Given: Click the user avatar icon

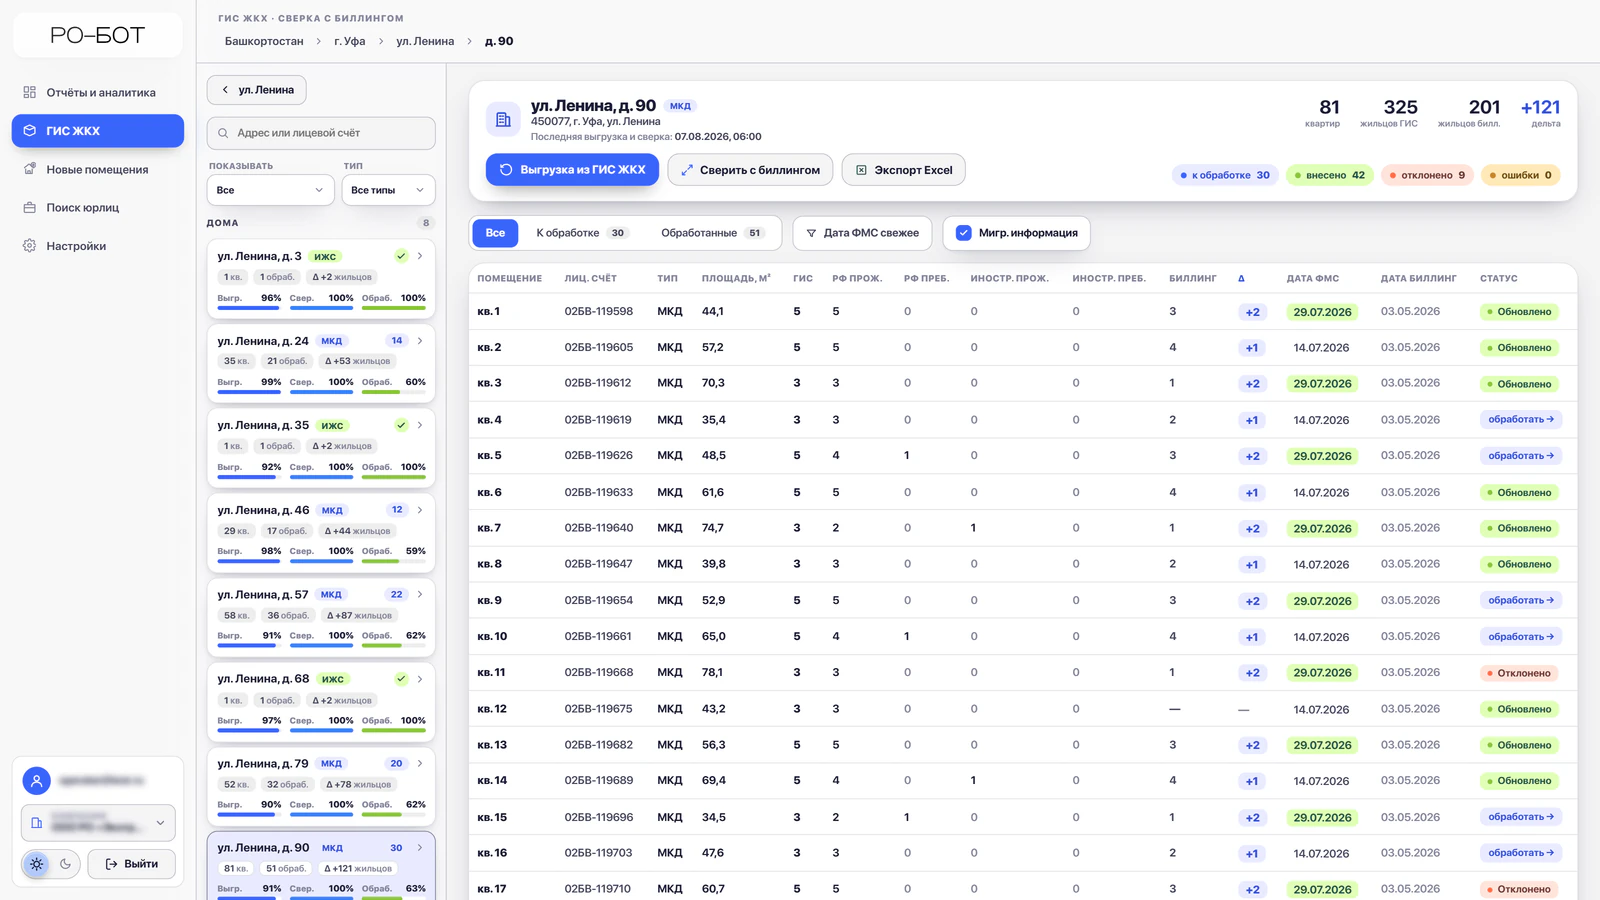Looking at the screenshot, I should [x=36, y=781].
